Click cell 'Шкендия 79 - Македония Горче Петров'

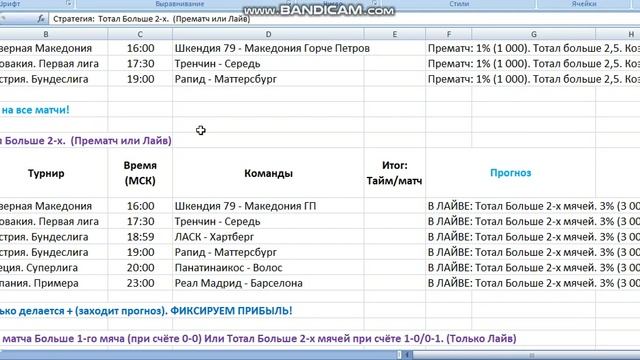(x=268, y=48)
